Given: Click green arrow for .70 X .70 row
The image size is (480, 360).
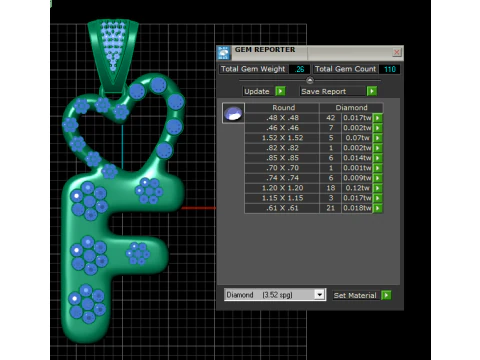Looking at the screenshot, I should pyautogui.click(x=377, y=168).
